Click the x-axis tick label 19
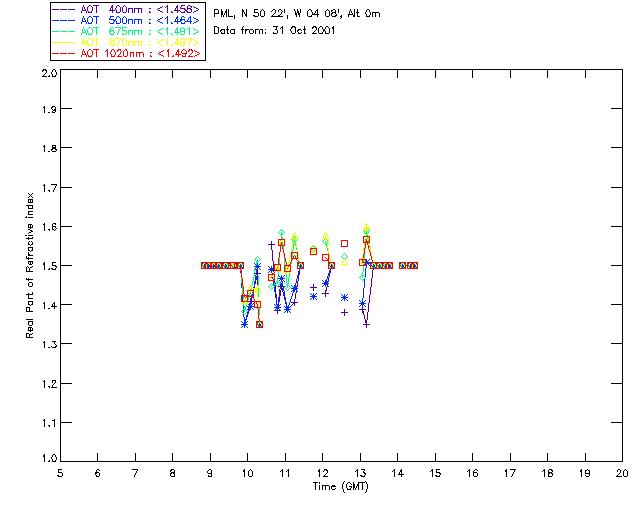 tap(585, 473)
